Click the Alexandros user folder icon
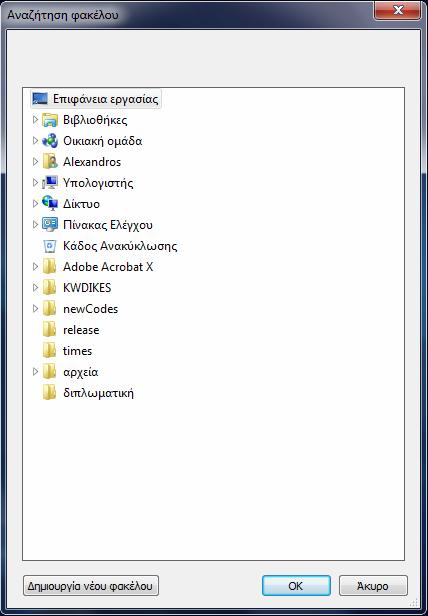 click(50, 162)
